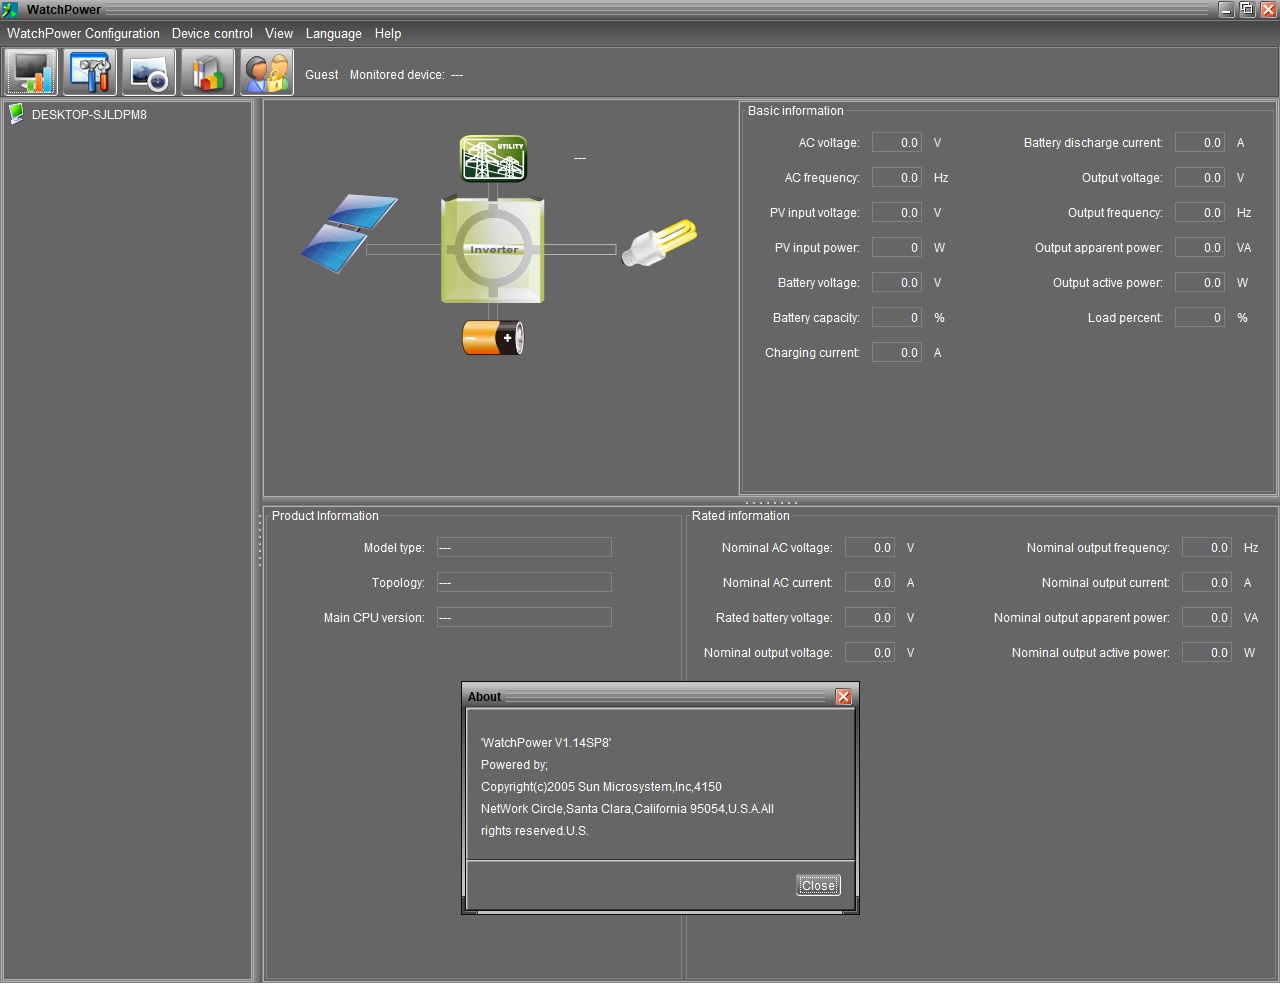Click the utility grid tower icon
Screen dimensions: 1280x984
[493, 159]
